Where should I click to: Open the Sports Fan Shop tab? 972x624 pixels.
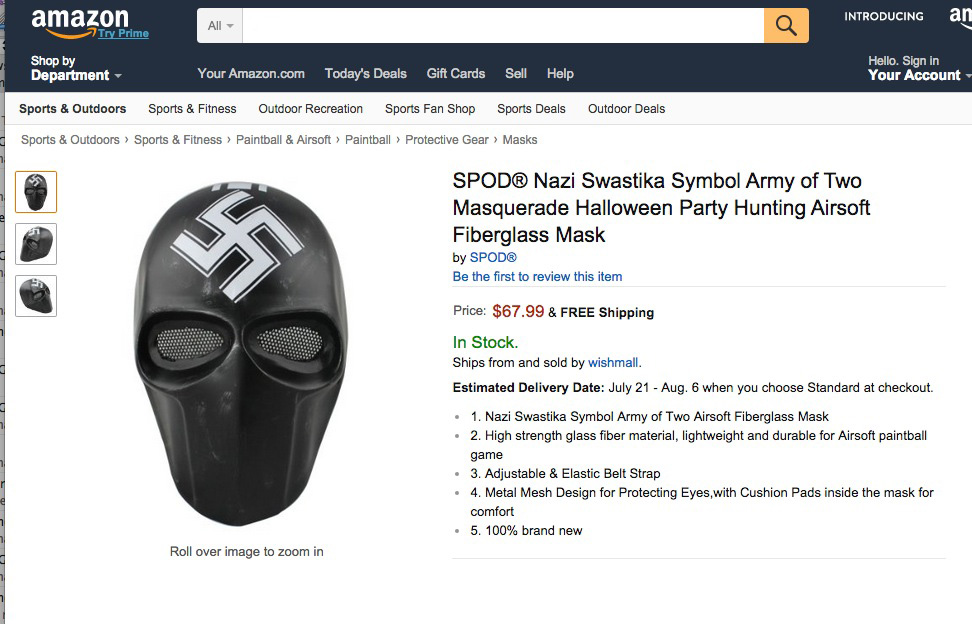[430, 109]
